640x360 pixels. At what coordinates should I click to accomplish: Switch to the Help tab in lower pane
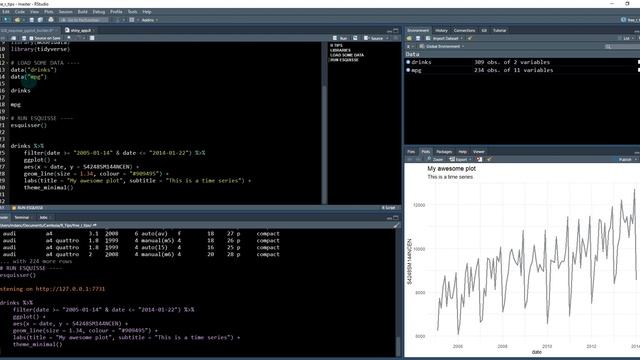[462, 152]
